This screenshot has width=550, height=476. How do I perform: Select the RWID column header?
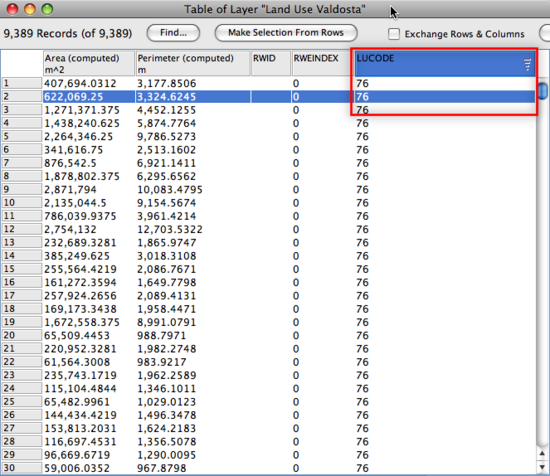(x=271, y=63)
